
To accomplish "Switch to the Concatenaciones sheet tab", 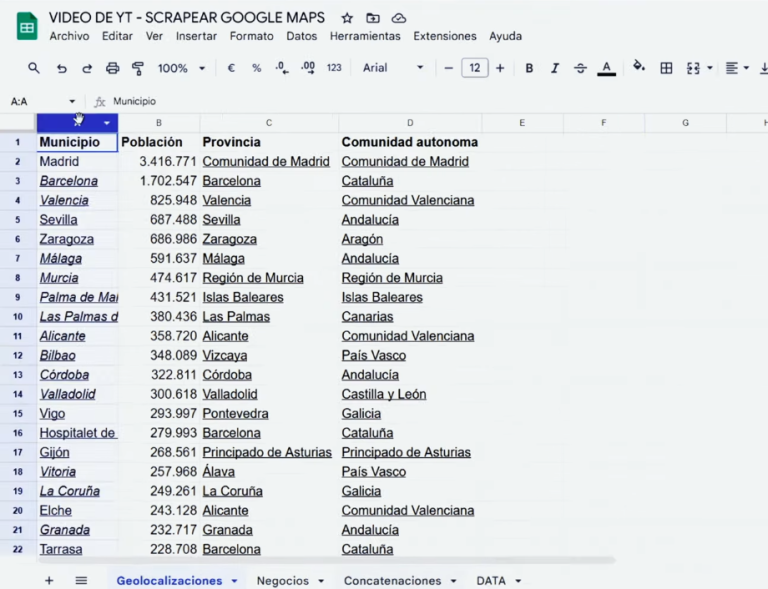I will click(x=392, y=580).
